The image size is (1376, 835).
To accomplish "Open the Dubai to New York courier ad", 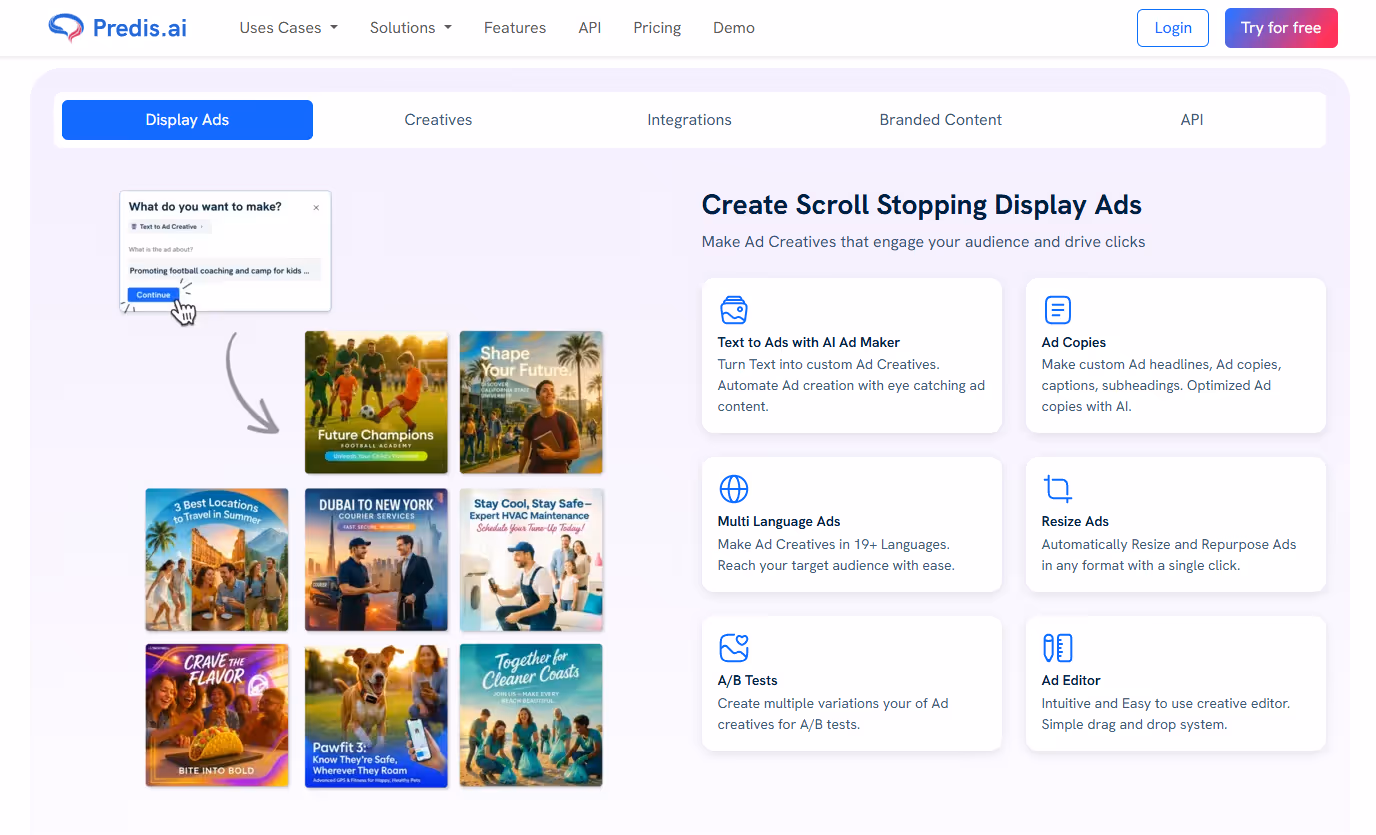I will (376, 560).
